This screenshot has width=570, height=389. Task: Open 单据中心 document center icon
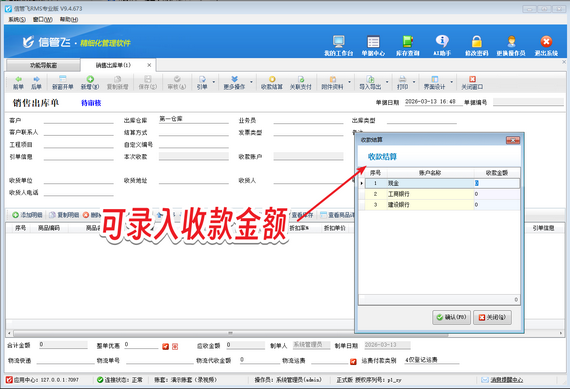point(373,45)
